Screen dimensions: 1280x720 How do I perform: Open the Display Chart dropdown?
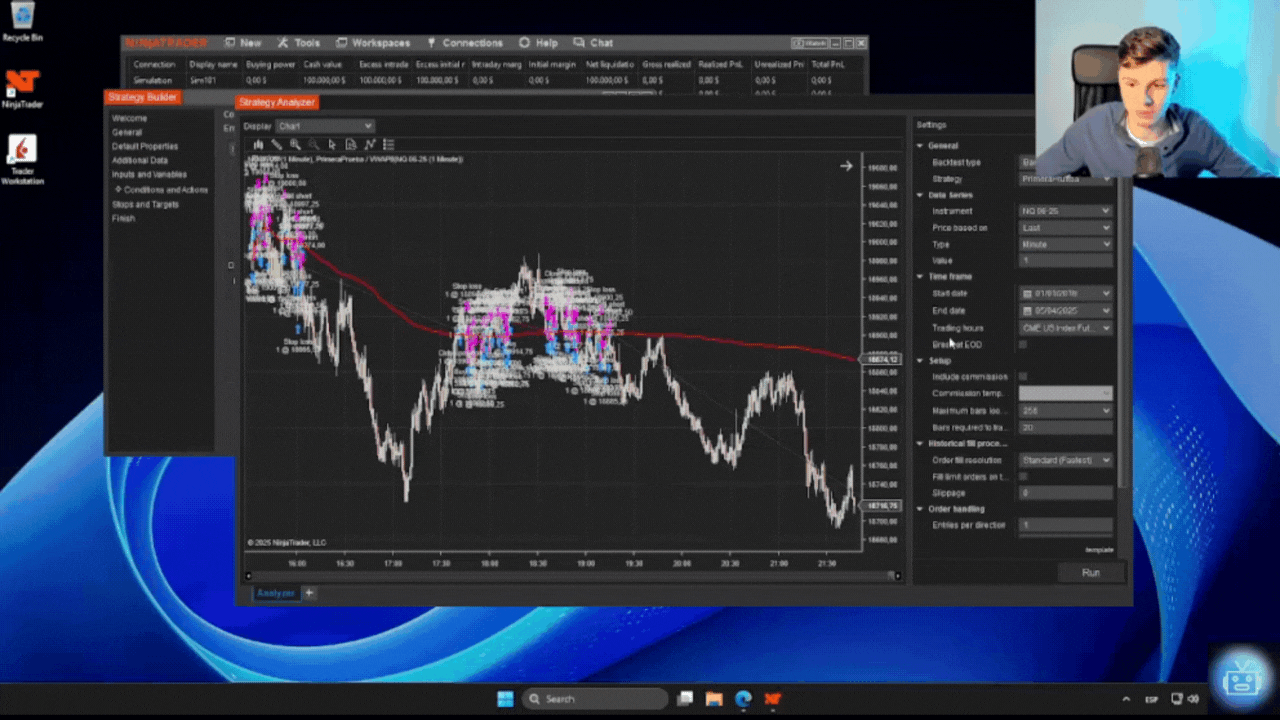pos(325,126)
